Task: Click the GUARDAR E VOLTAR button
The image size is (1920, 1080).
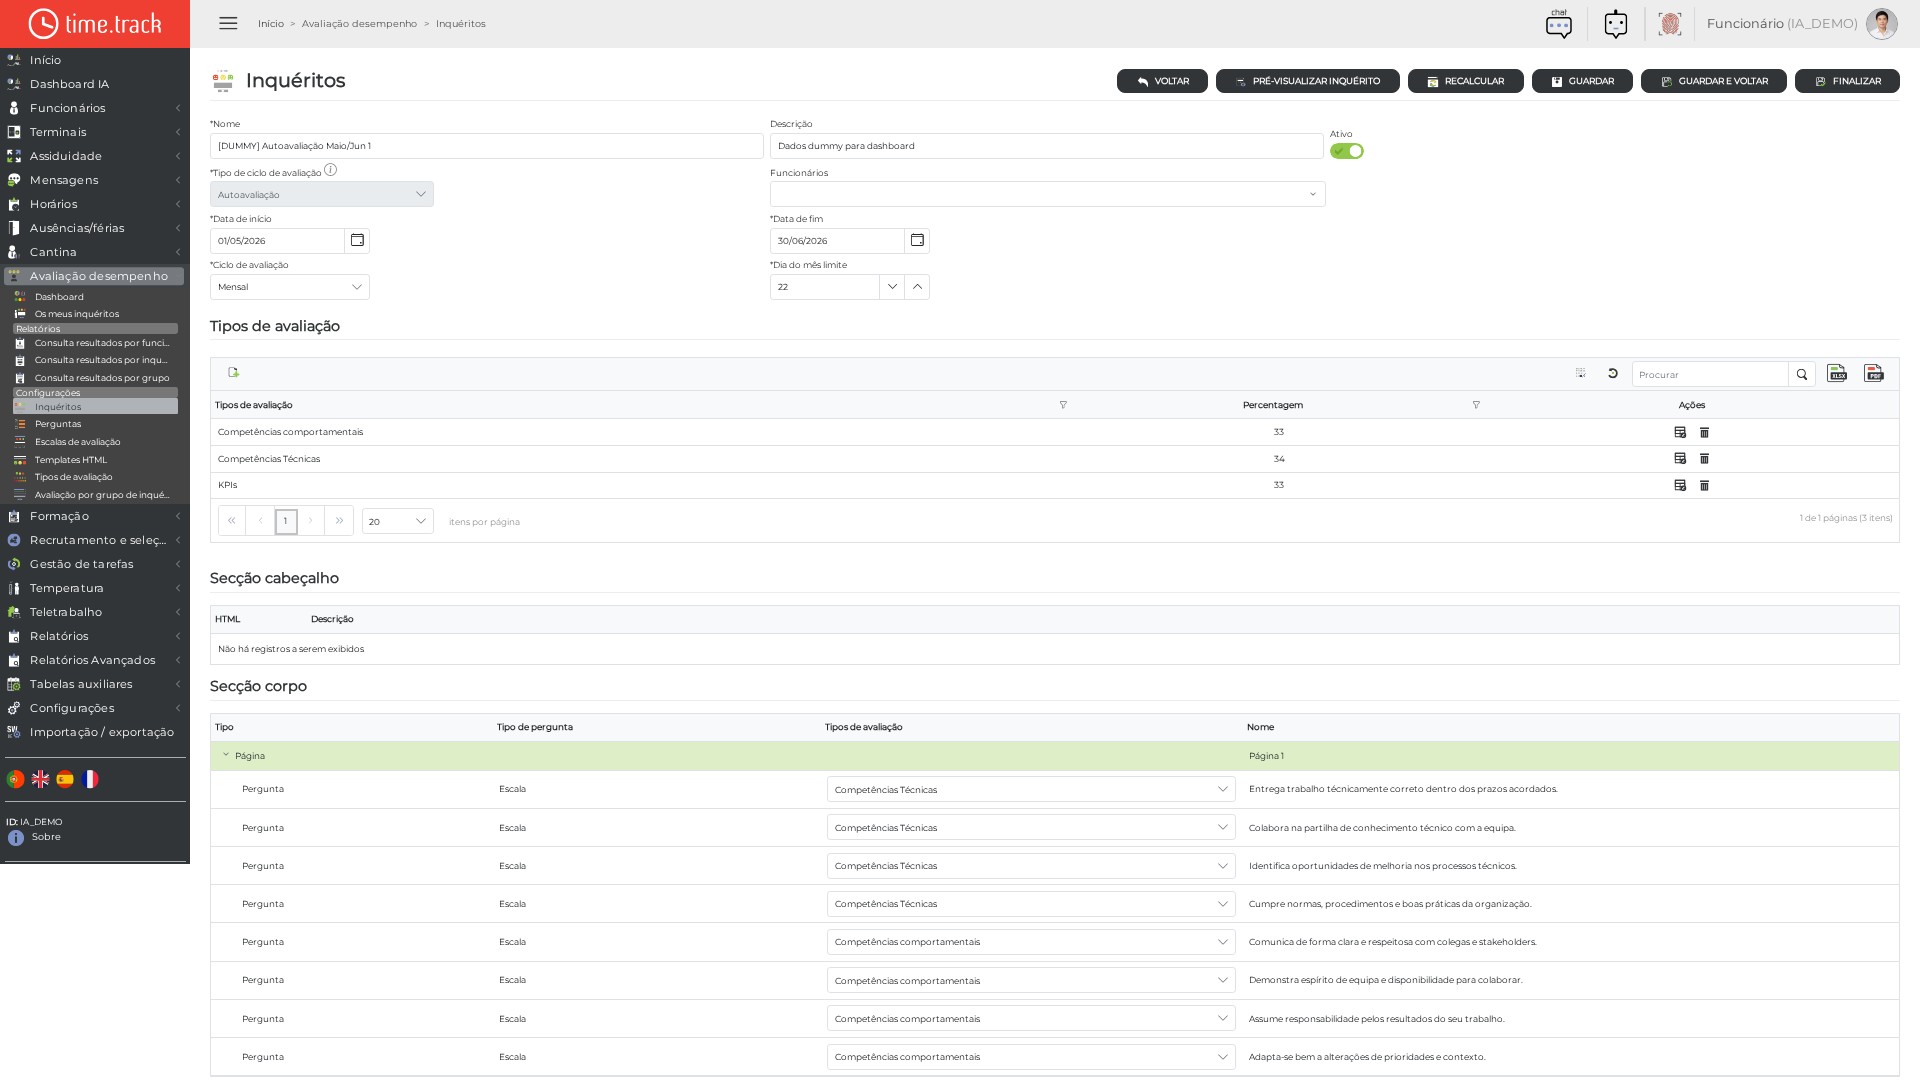Action: tap(1714, 81)
